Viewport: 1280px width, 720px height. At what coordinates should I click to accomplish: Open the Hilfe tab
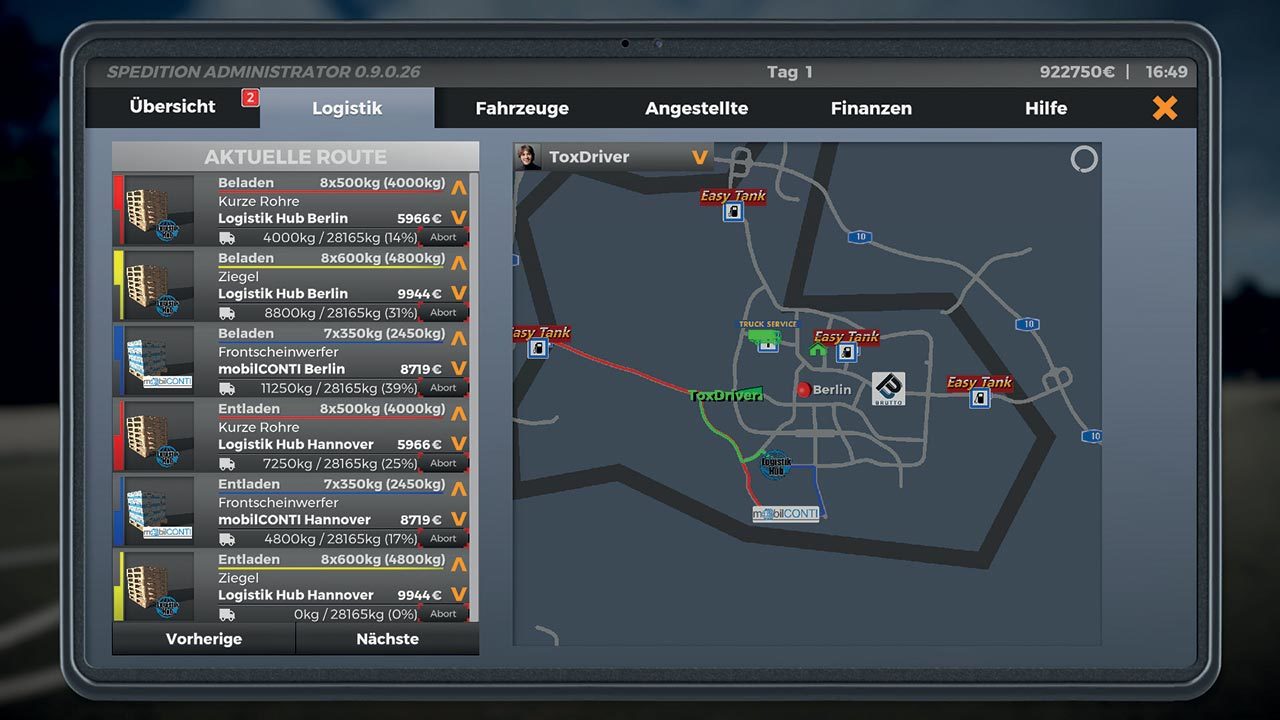click(1046, 108)
